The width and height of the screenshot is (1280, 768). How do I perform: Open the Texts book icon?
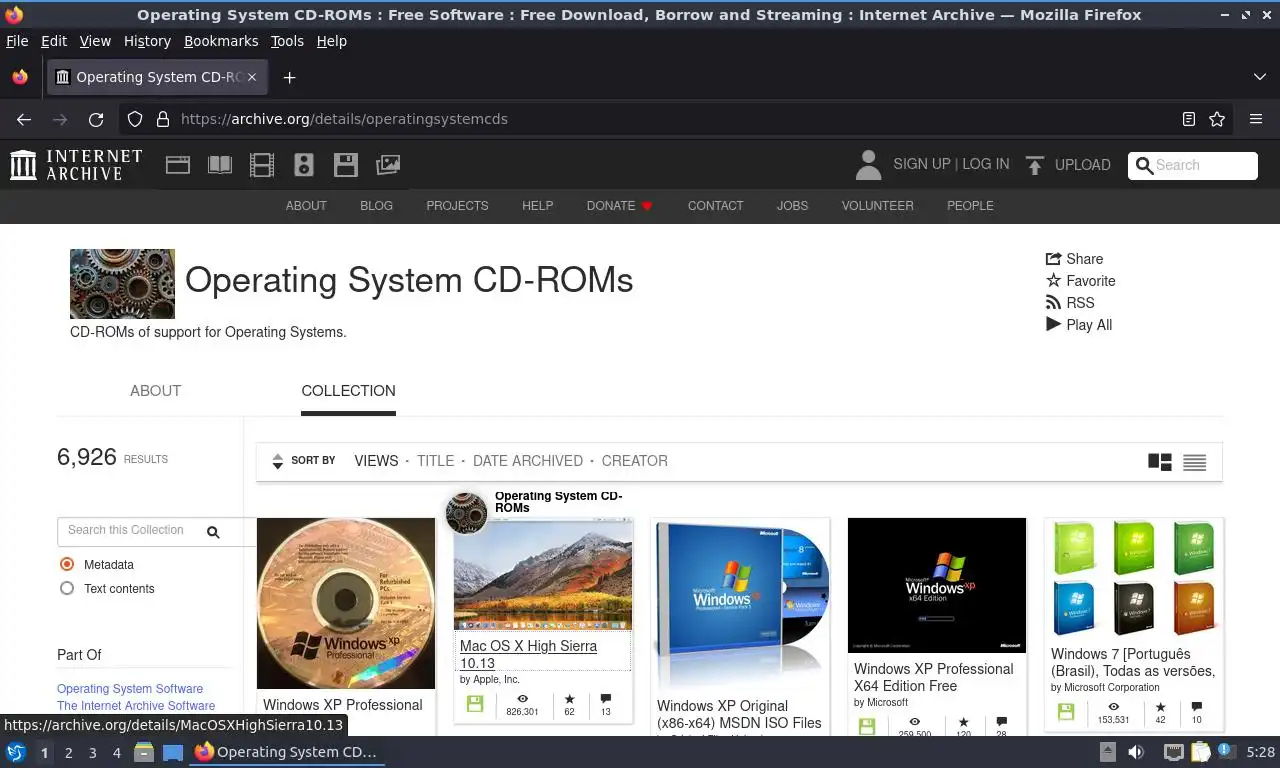pyautogui.click(x=220, y=165)
